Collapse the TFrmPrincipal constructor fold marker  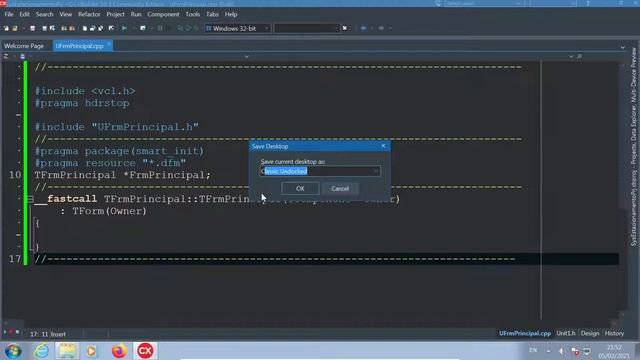[x=30, y=199]
